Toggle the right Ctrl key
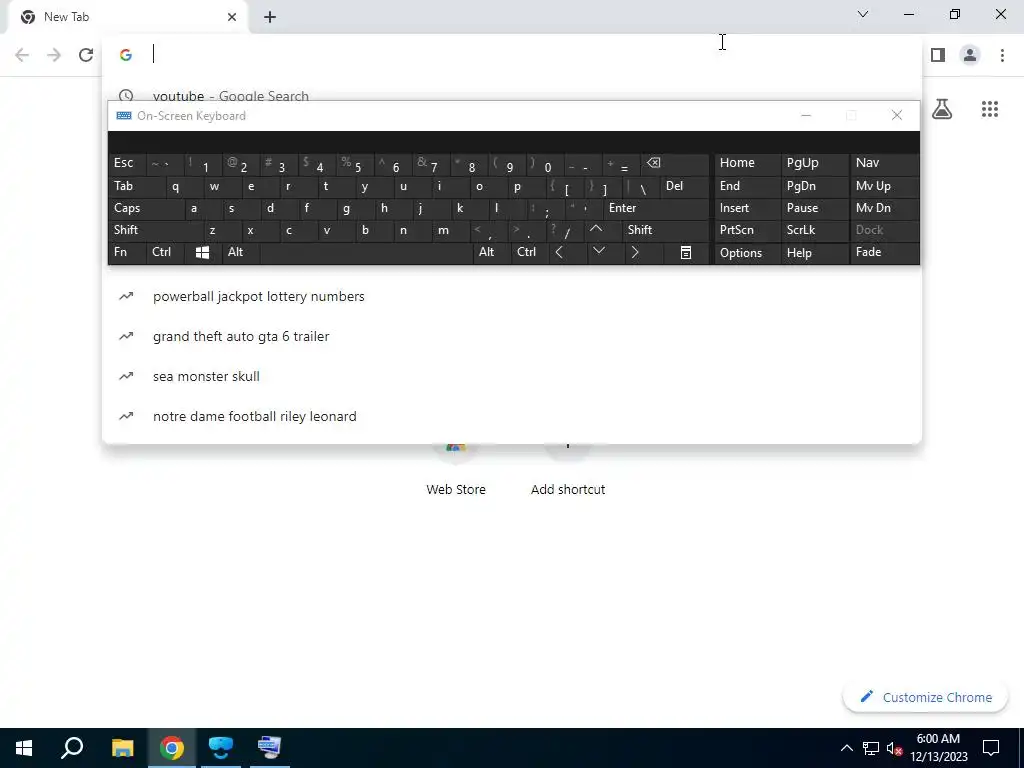The width and height of the screenshot is (1024, 768). [530, 252]
